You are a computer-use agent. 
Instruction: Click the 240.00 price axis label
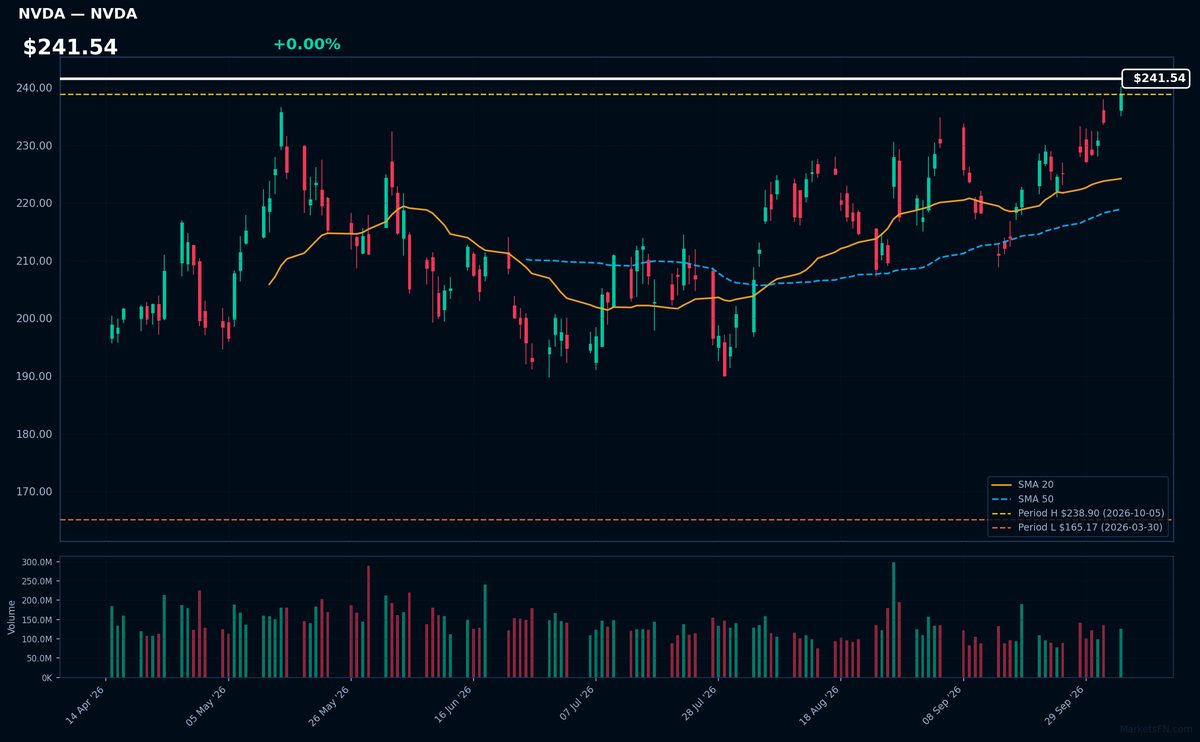coord(35,88)
